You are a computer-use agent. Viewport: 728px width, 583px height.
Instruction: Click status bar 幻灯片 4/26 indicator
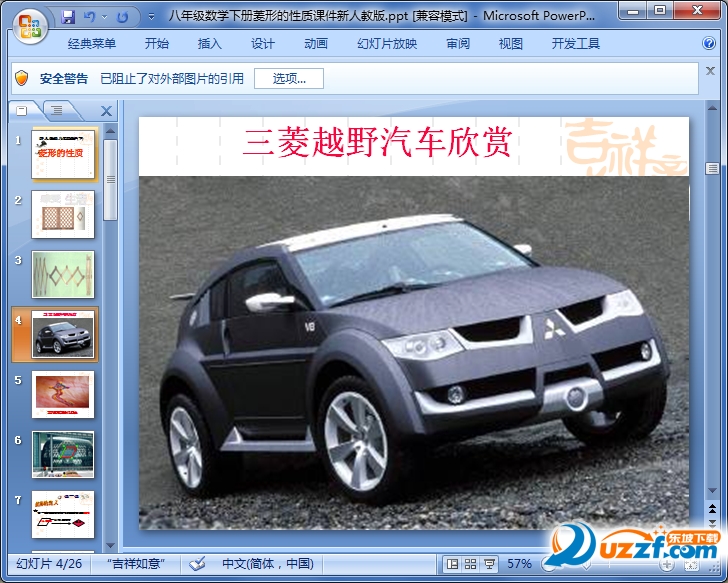click(x=49, y=564)
